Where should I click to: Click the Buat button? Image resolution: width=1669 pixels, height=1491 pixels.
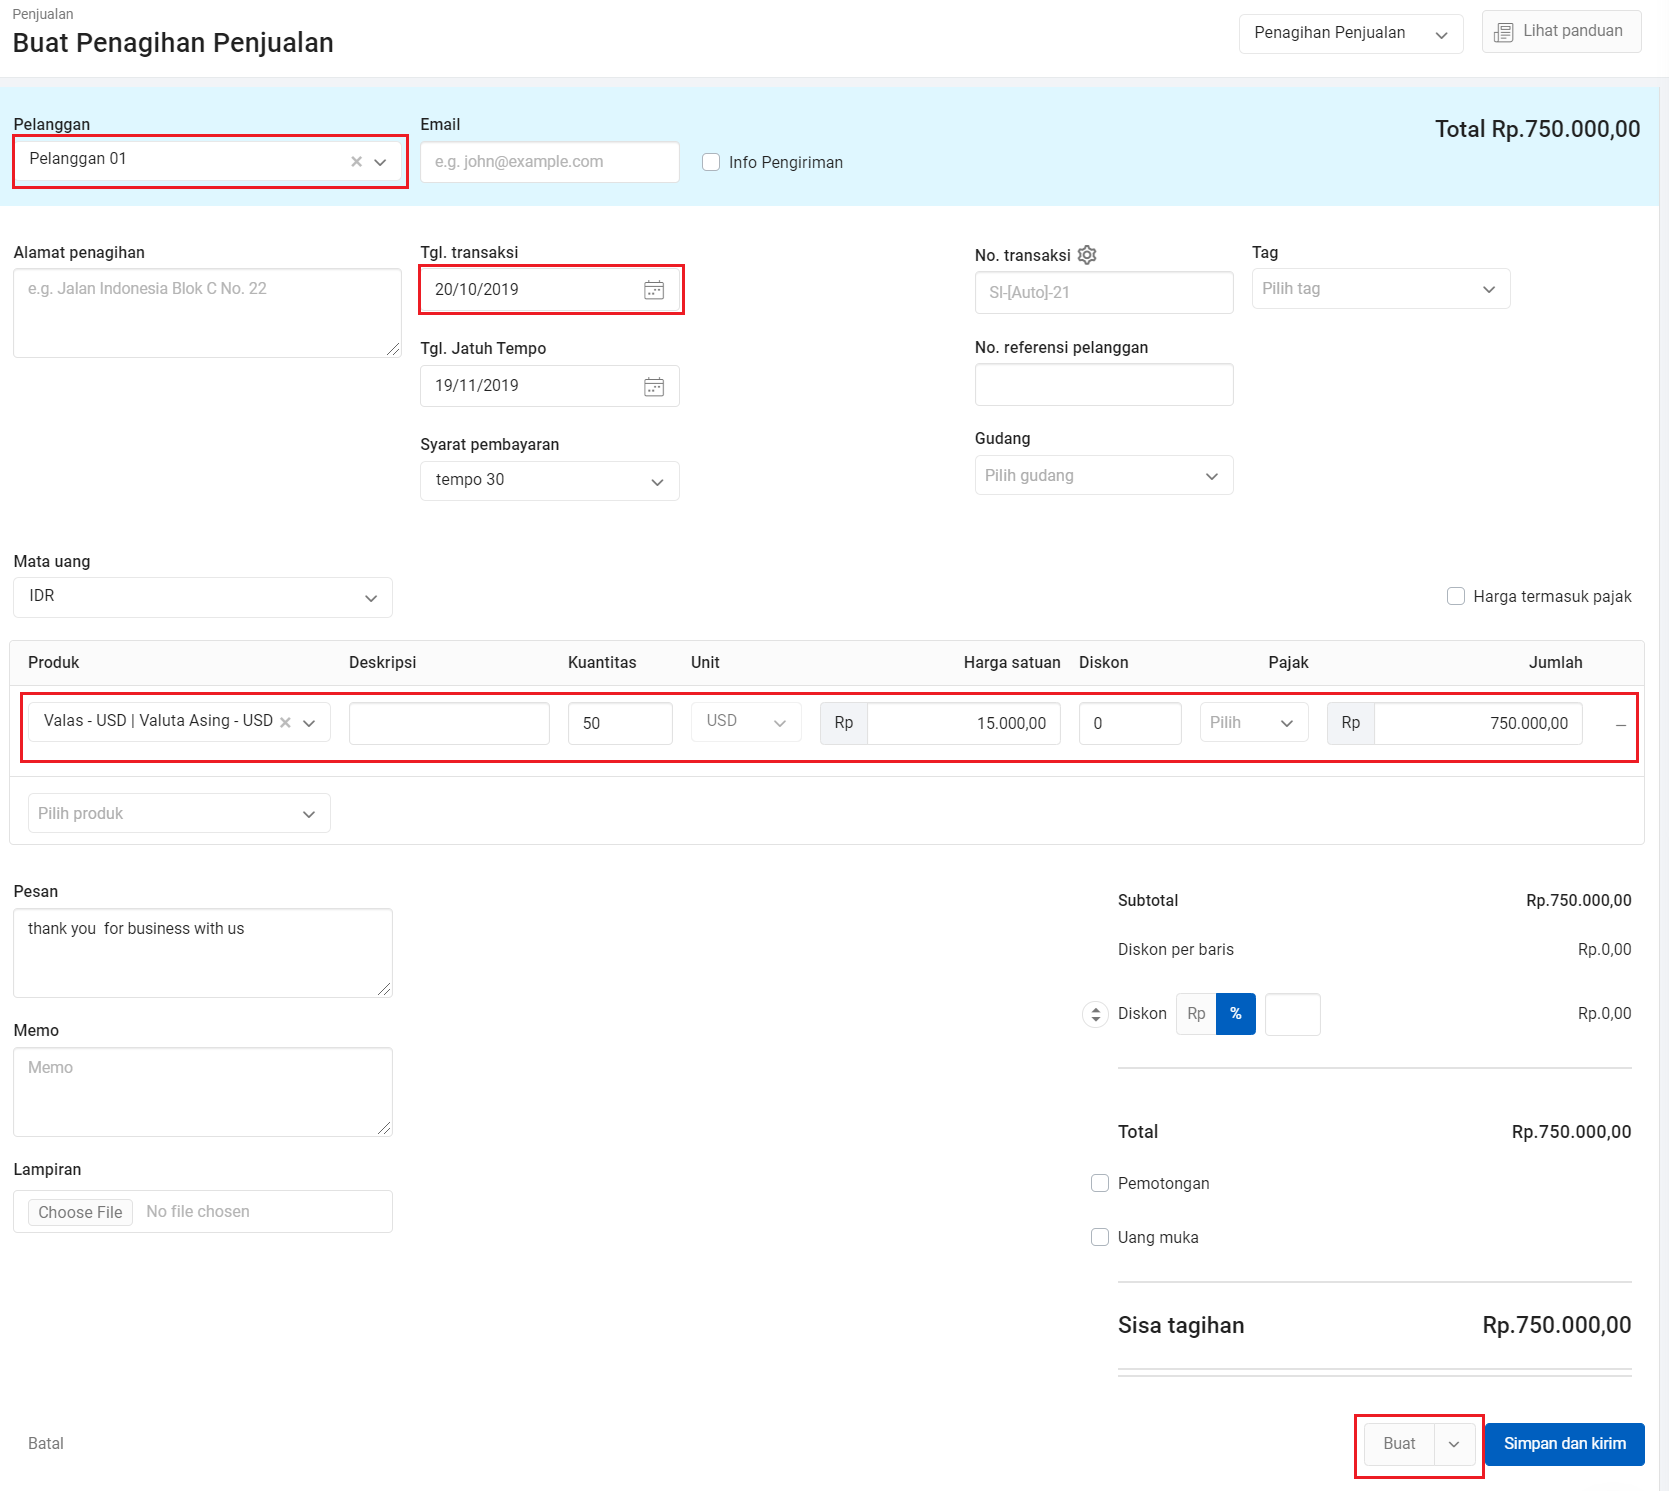pyautogui.click(x=1399, y=1444)
